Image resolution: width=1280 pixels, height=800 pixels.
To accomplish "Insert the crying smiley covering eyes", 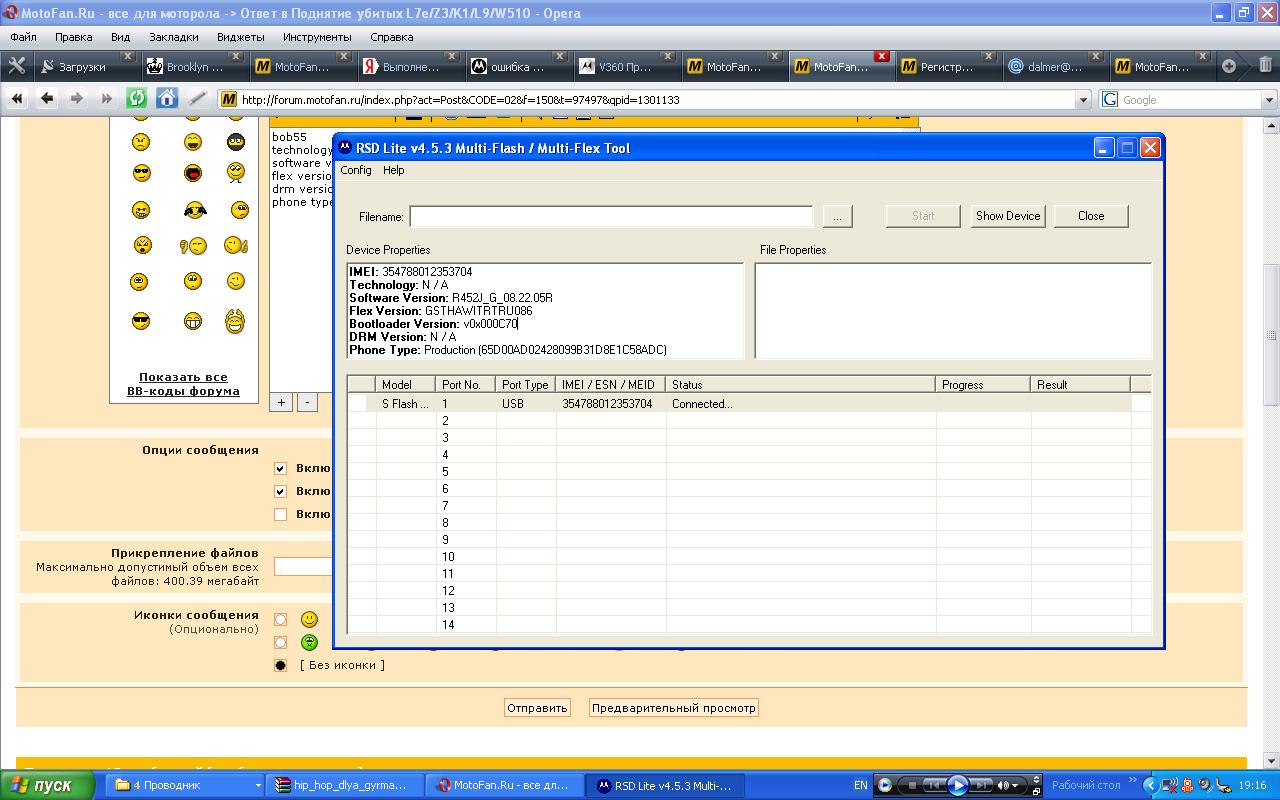I will [195, 210].
